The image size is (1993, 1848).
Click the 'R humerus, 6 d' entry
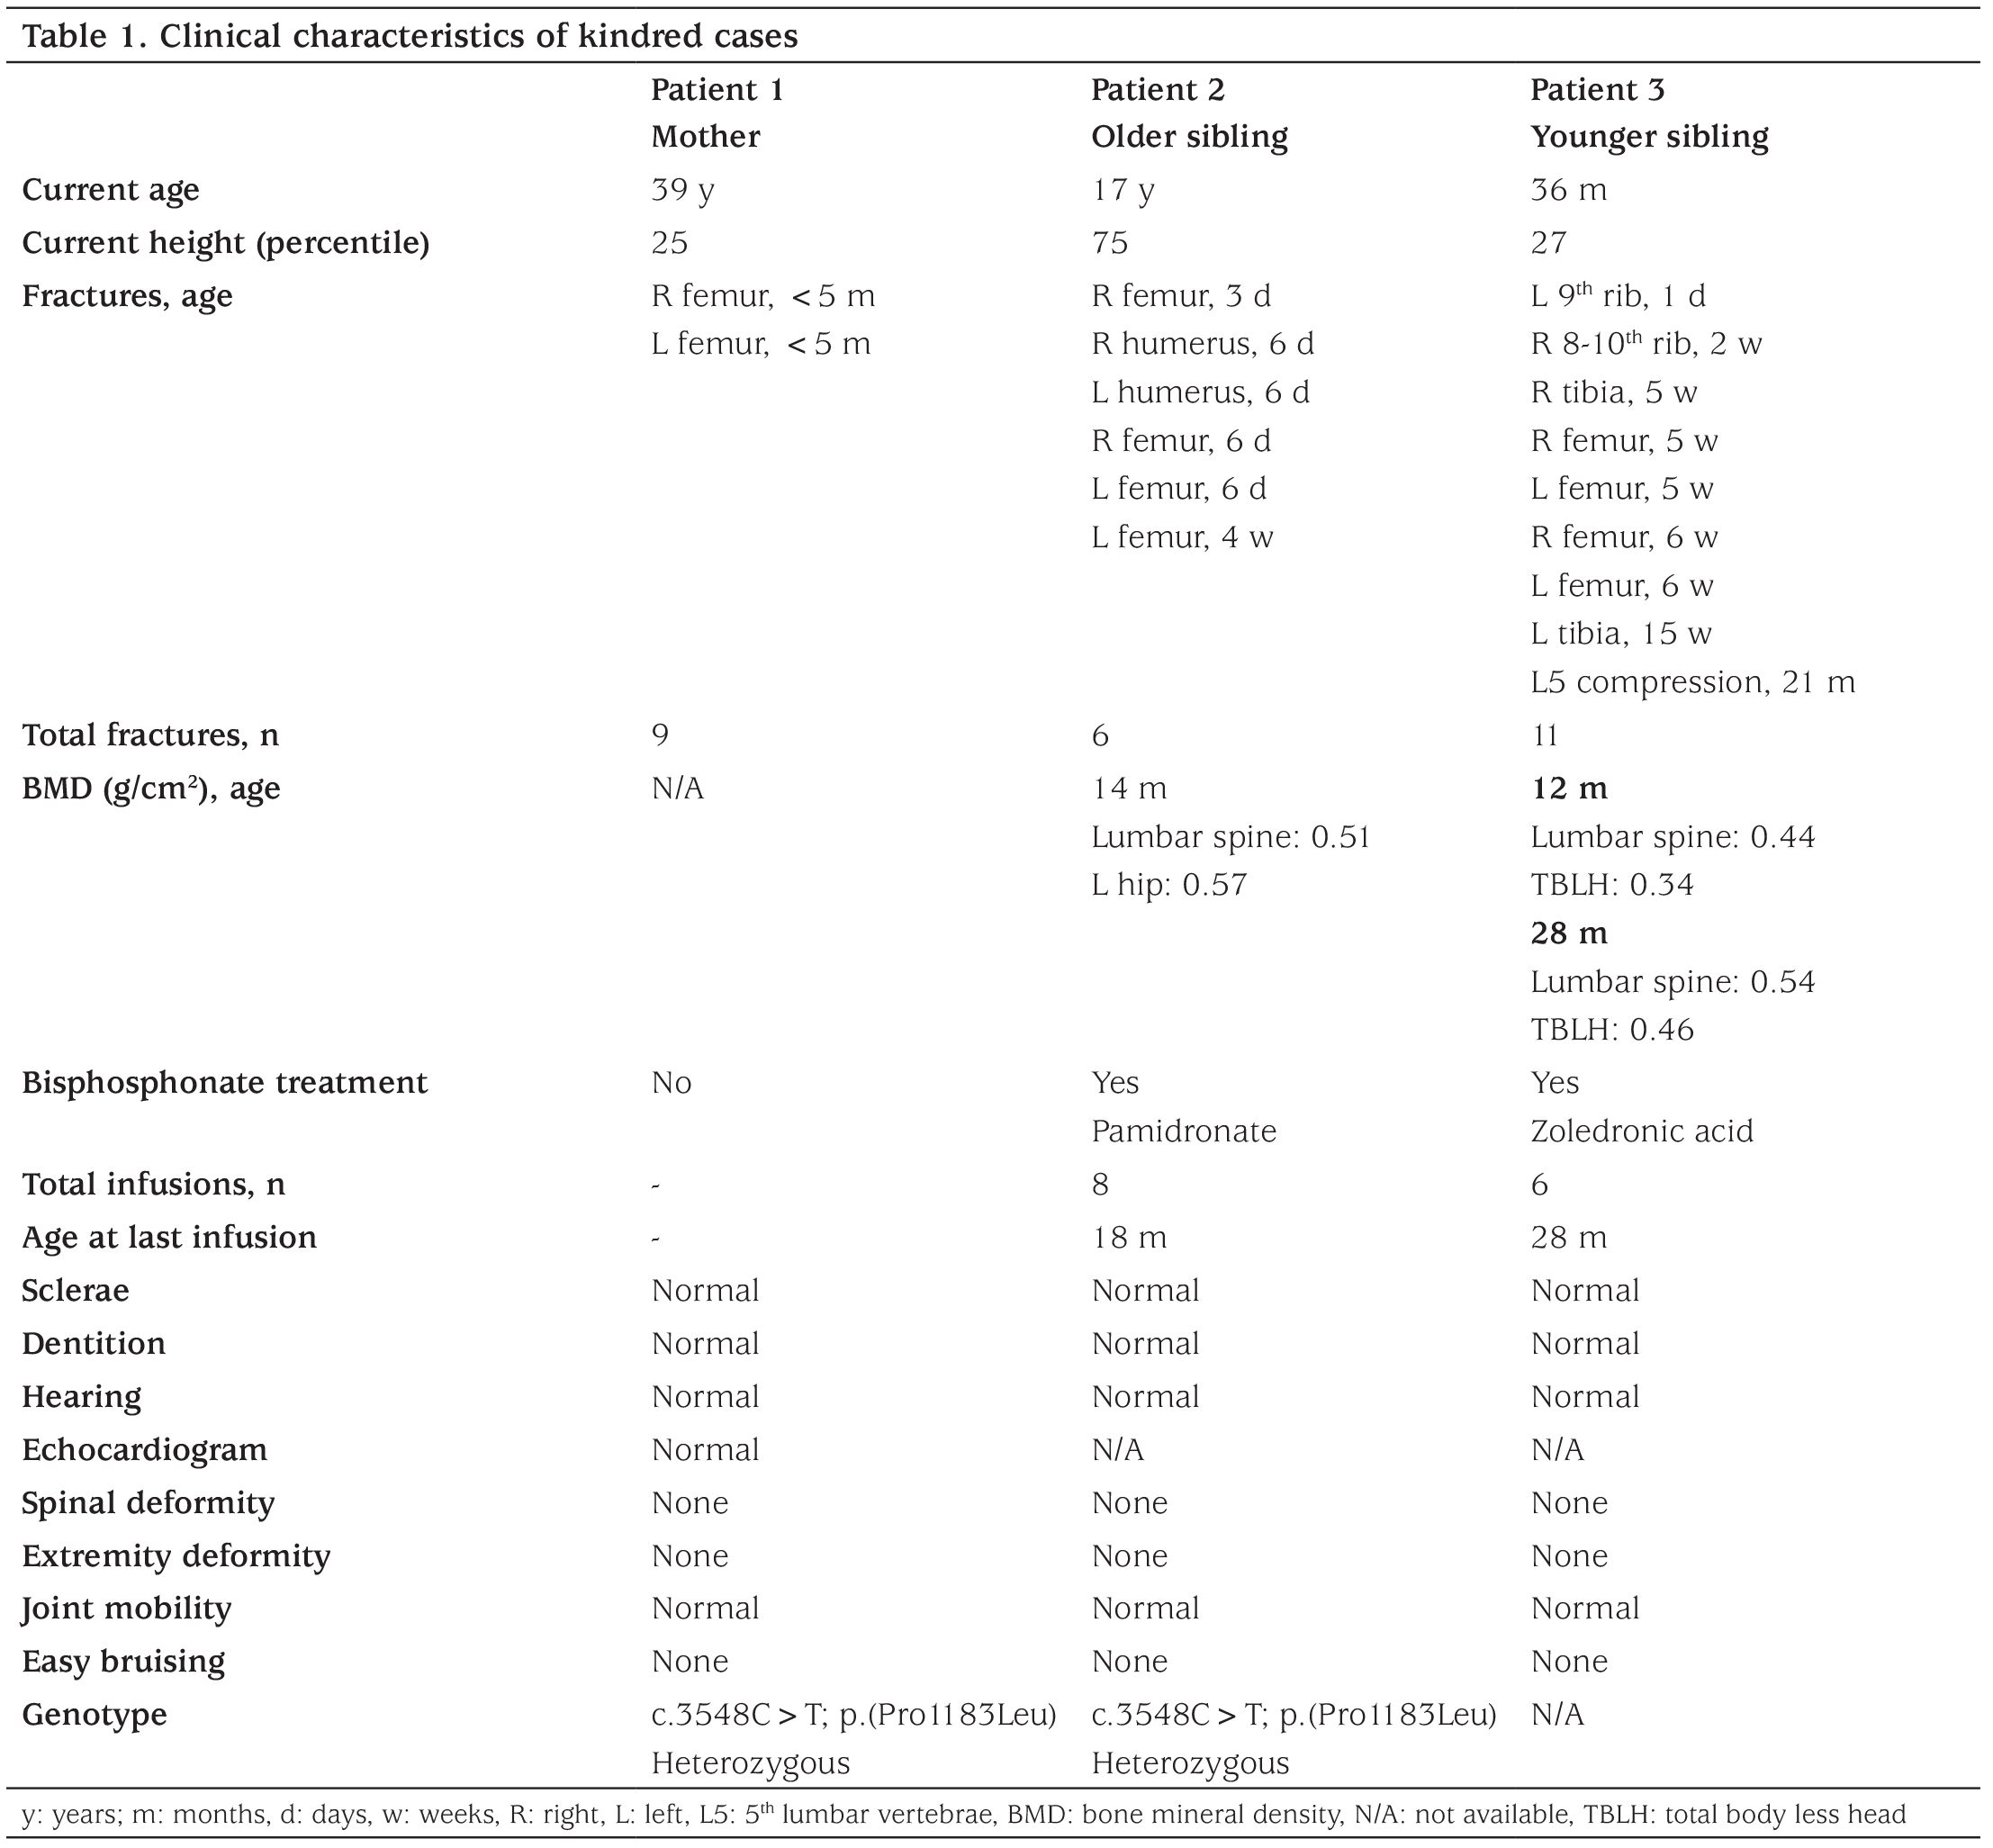1202,344
